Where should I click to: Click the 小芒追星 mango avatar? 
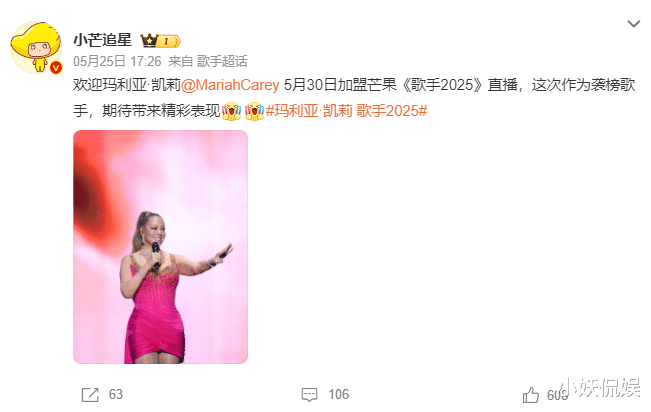click(36, 47)
